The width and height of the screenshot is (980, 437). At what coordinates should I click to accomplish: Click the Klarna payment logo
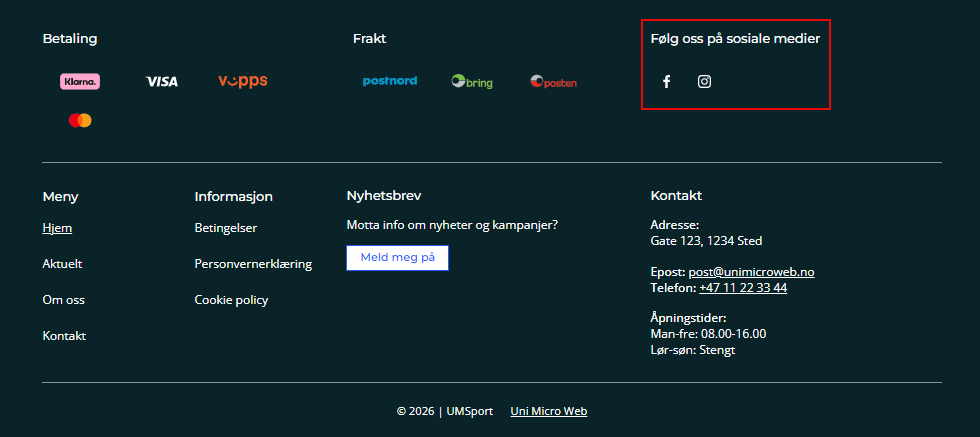click(x=80, y=82)
